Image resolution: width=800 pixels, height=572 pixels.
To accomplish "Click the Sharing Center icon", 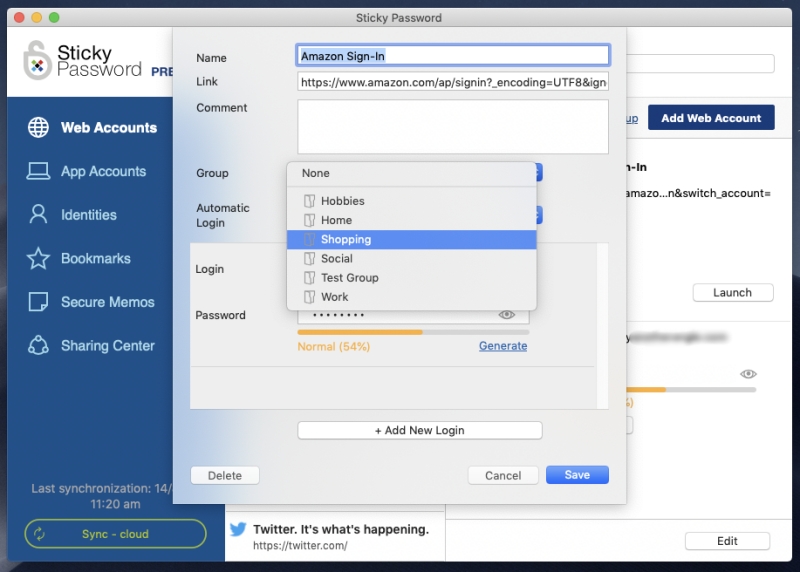I will pos(38,345).
